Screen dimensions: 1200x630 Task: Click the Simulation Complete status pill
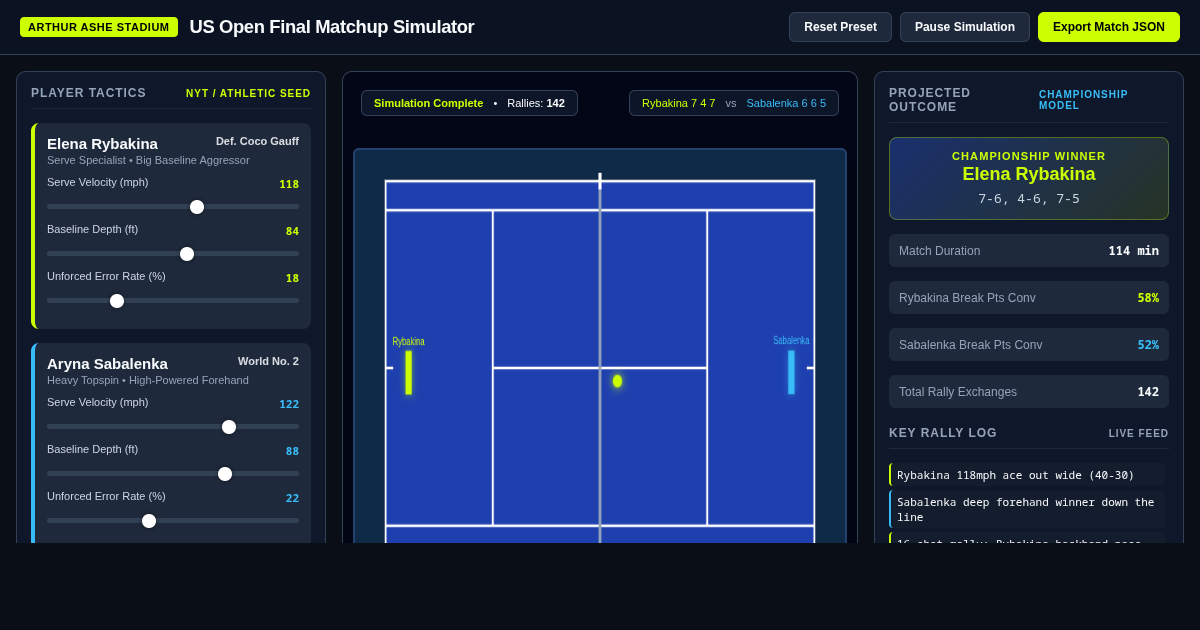469,103
